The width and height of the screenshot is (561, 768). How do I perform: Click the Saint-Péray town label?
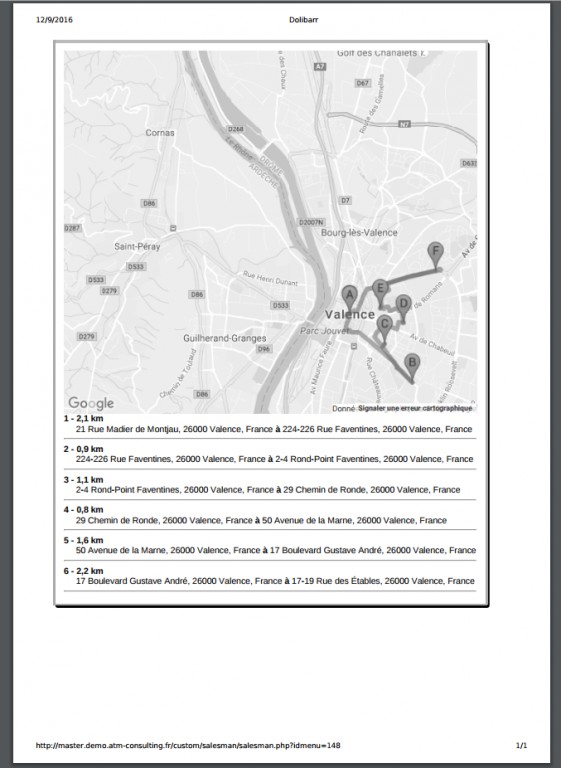[x=137, y=246]
